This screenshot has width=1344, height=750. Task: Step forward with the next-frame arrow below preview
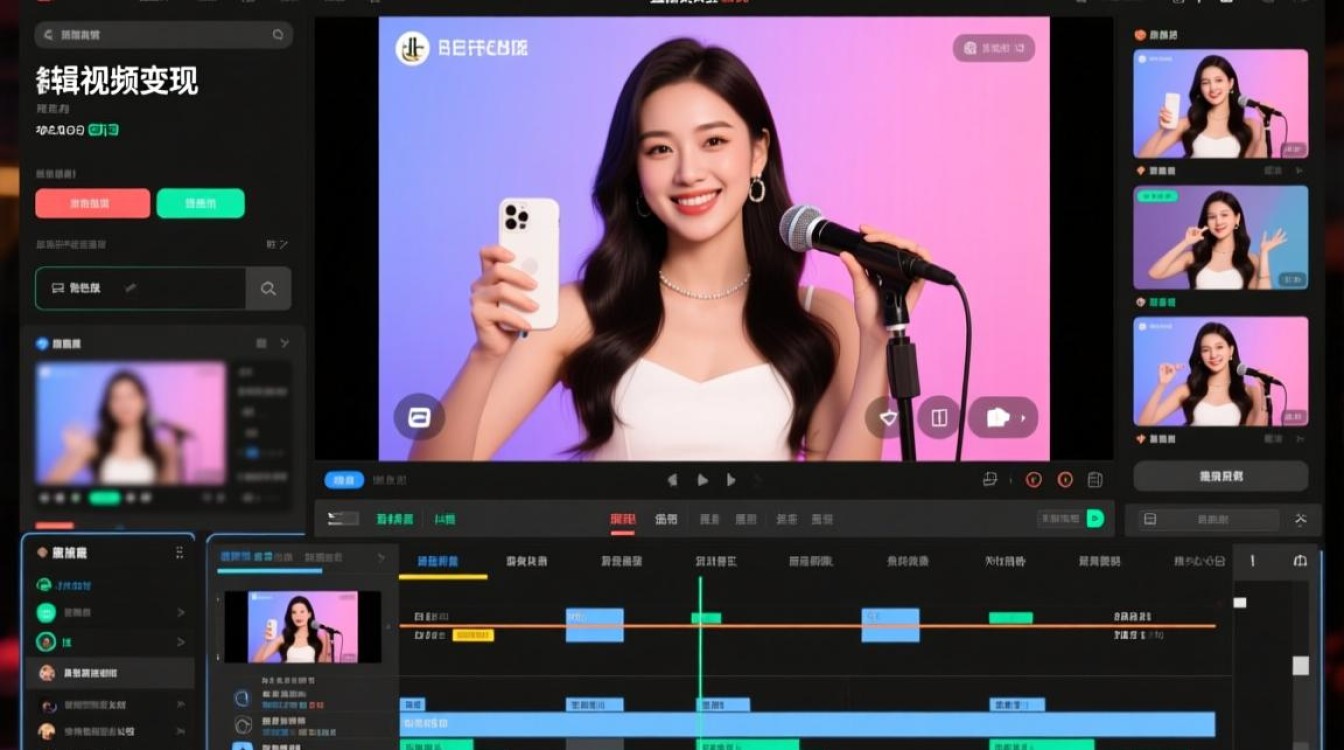tap(731, 480)
